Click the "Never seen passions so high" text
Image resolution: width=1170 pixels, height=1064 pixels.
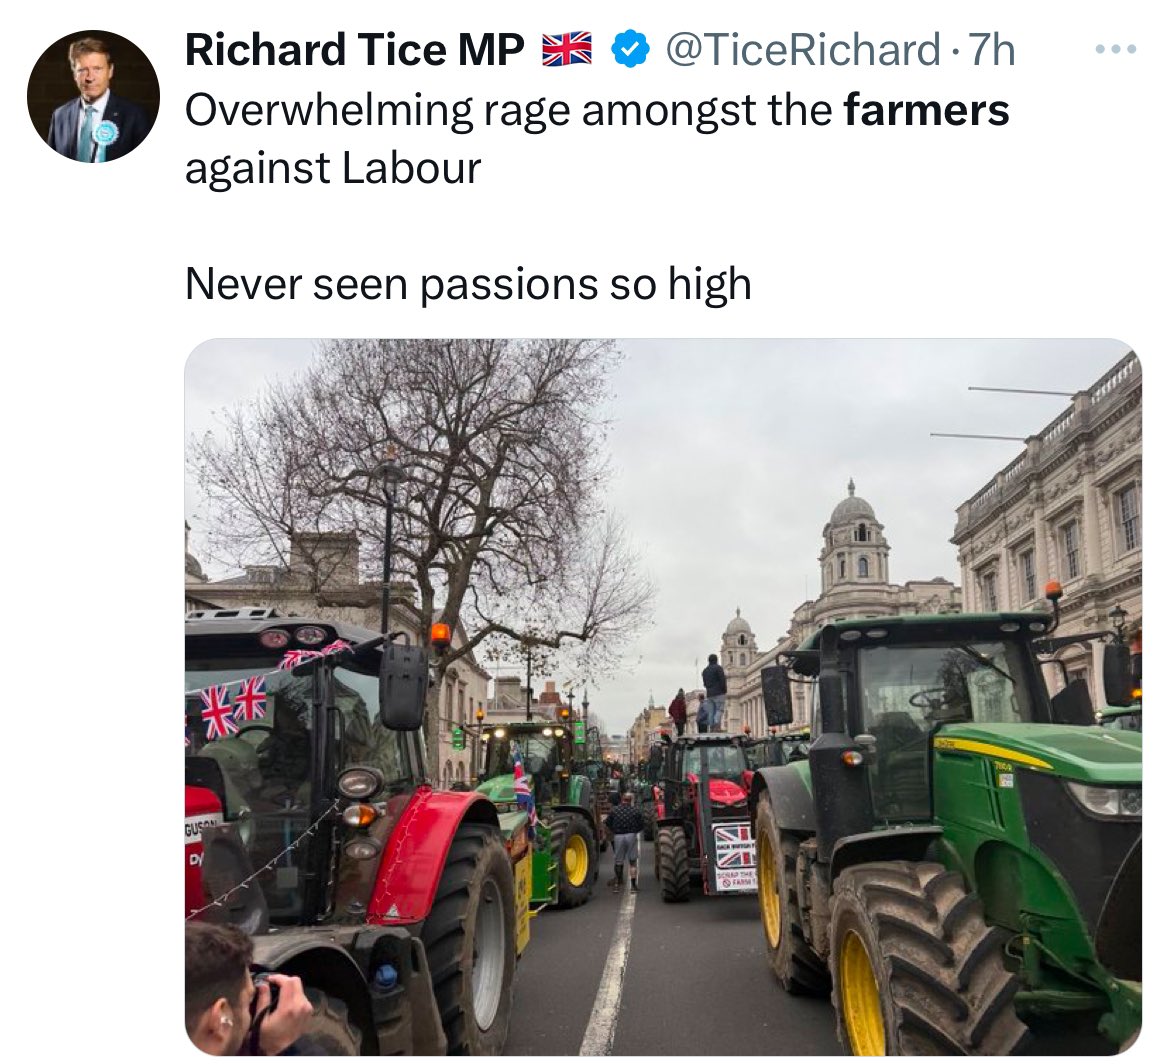468,284
